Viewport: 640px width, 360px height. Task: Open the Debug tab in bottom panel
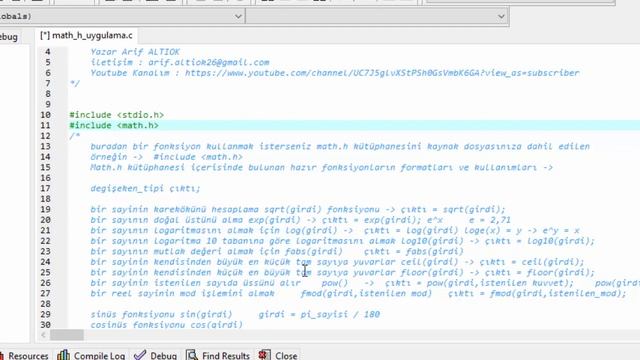[x=156, y=356]
